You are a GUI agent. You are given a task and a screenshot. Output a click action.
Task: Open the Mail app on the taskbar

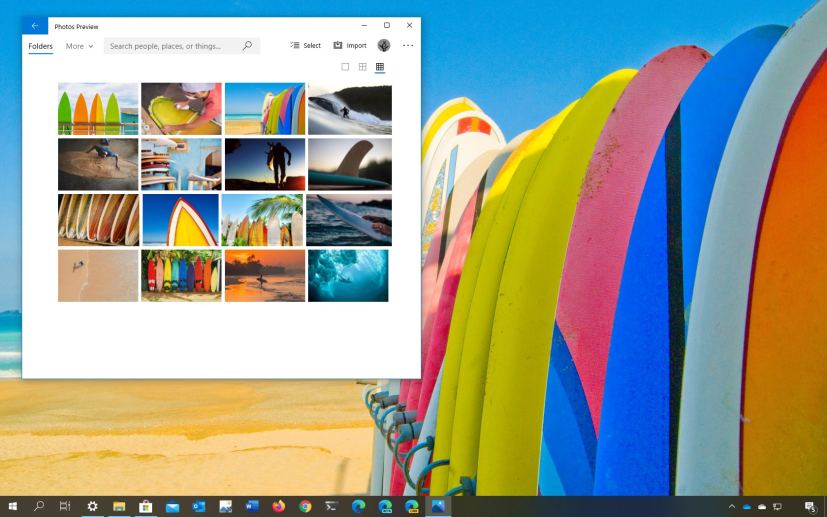(172, 506)
